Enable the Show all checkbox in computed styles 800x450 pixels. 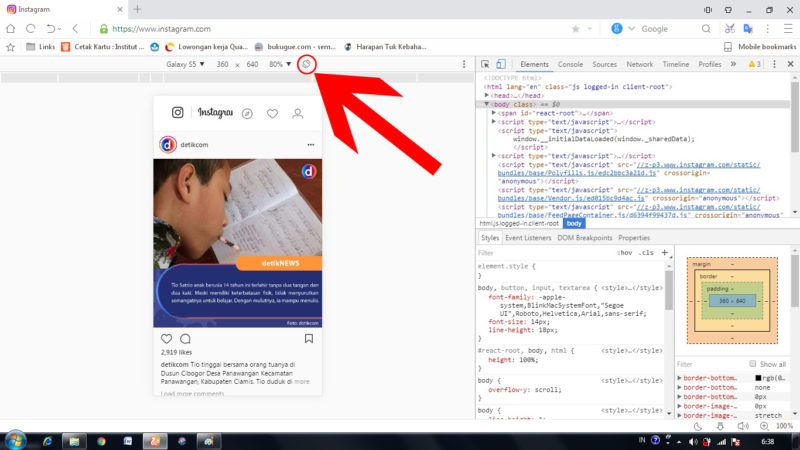click(x=753, y=364)
